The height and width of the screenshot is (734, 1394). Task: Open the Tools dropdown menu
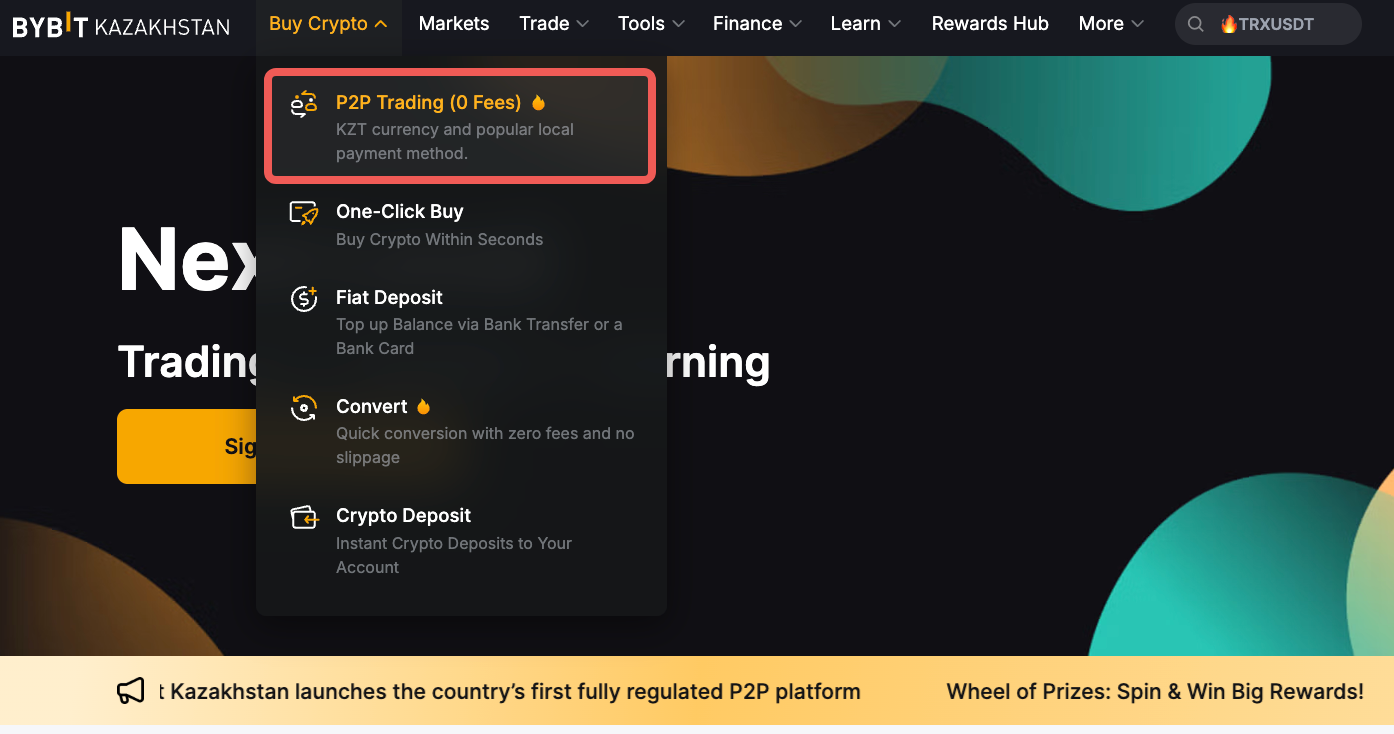(651, 24)
